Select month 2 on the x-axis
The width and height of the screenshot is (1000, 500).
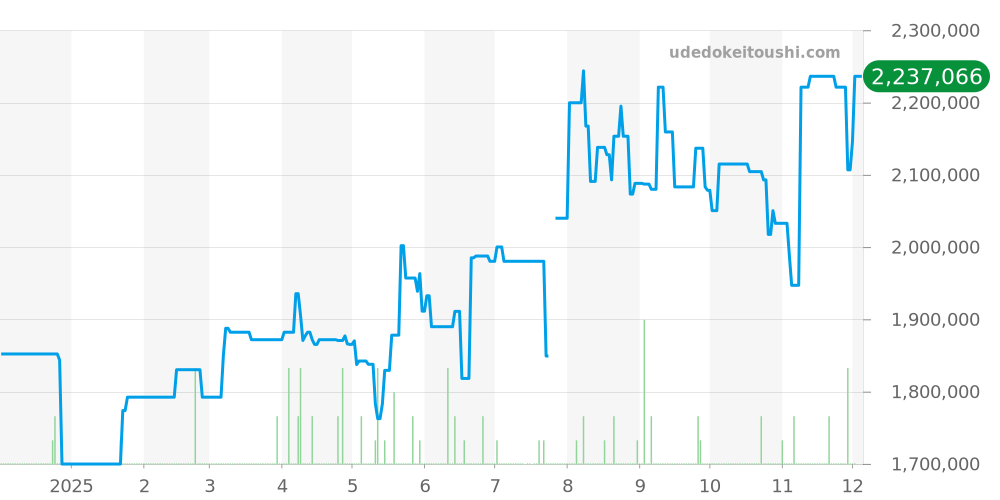(x=144, y=486)
